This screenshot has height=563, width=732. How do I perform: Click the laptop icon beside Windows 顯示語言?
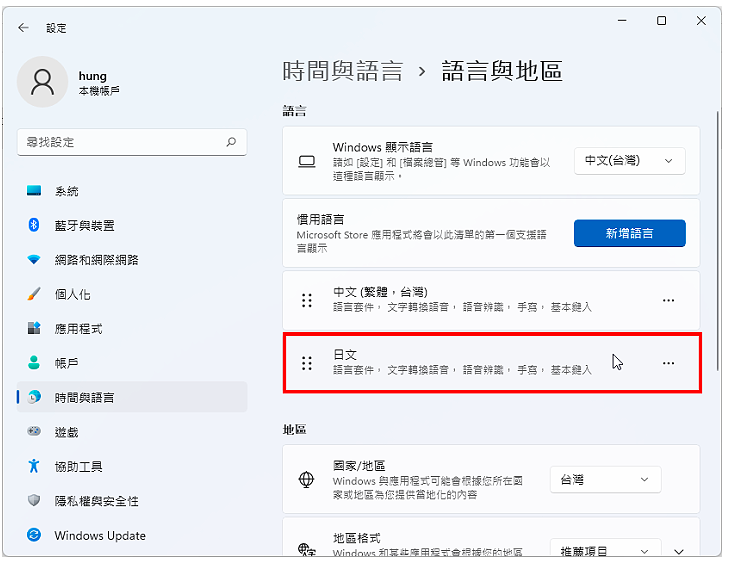click(307, 162)
